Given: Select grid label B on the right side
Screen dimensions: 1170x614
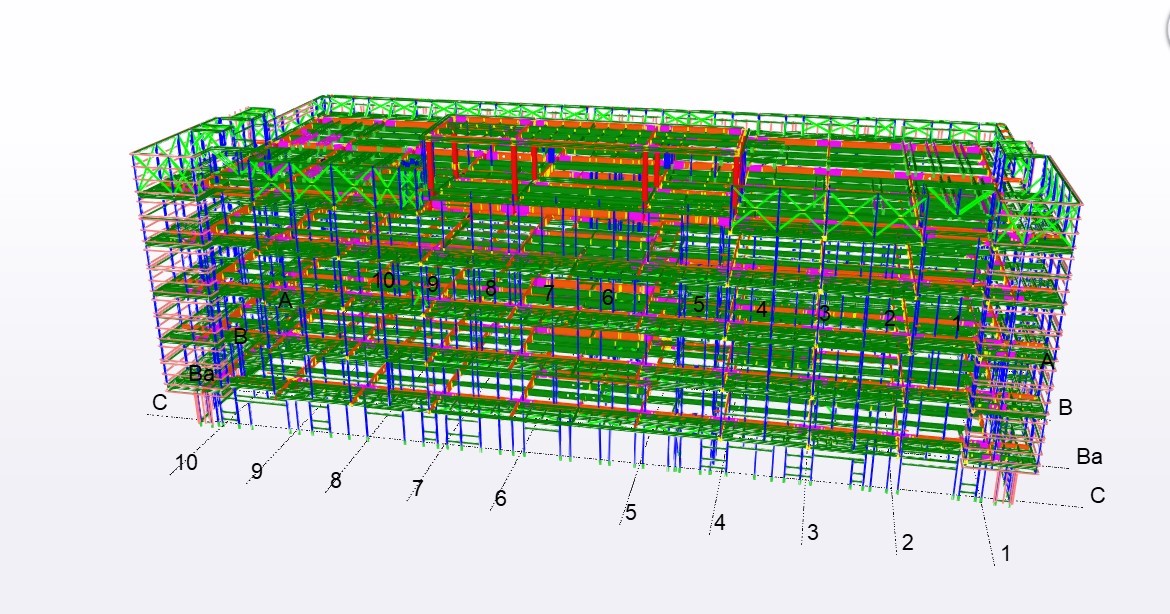Looking at the screenshot, I should point(1065,408).
